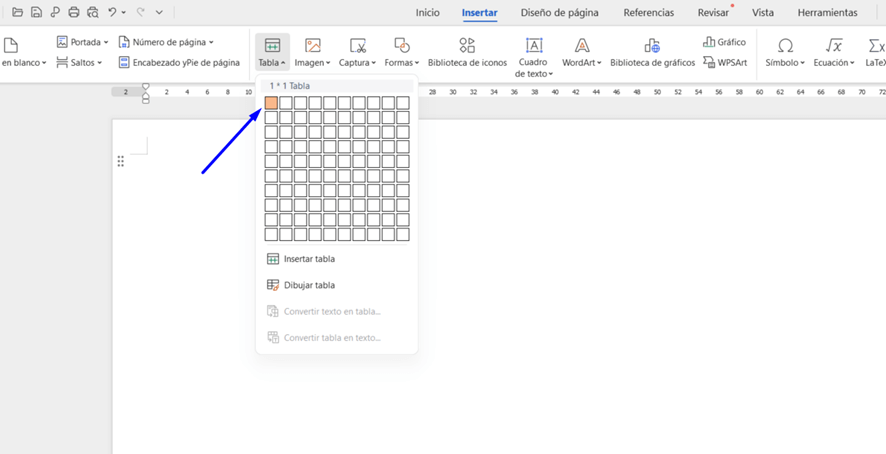Click the Tabla ribbon button
Image resolution: width=886 pixels, height=454 pixels.
tap(272, 51)
